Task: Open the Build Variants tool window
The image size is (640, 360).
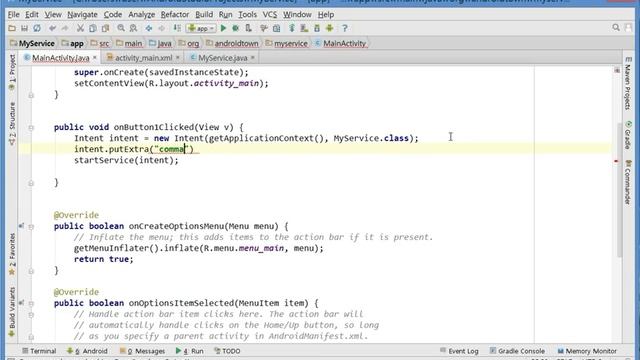Action: point(12,312)
